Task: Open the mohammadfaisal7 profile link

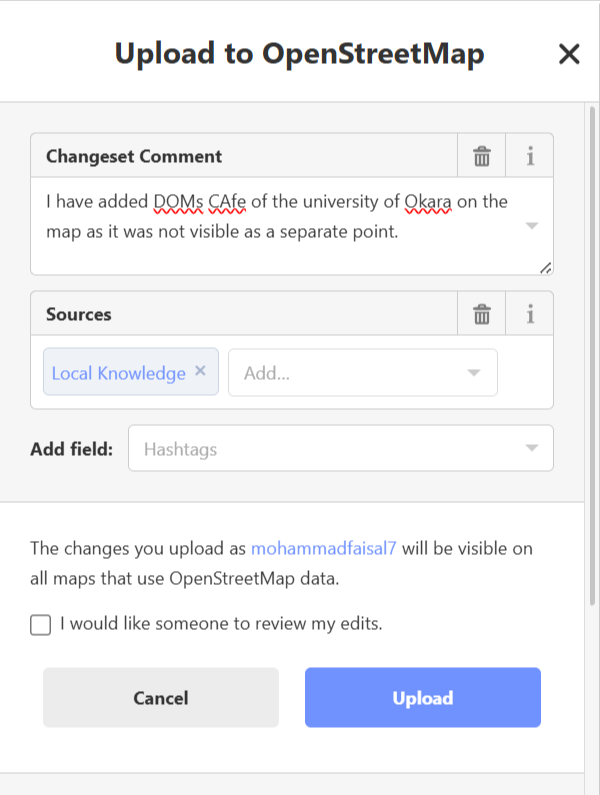Action: (323, 548)
